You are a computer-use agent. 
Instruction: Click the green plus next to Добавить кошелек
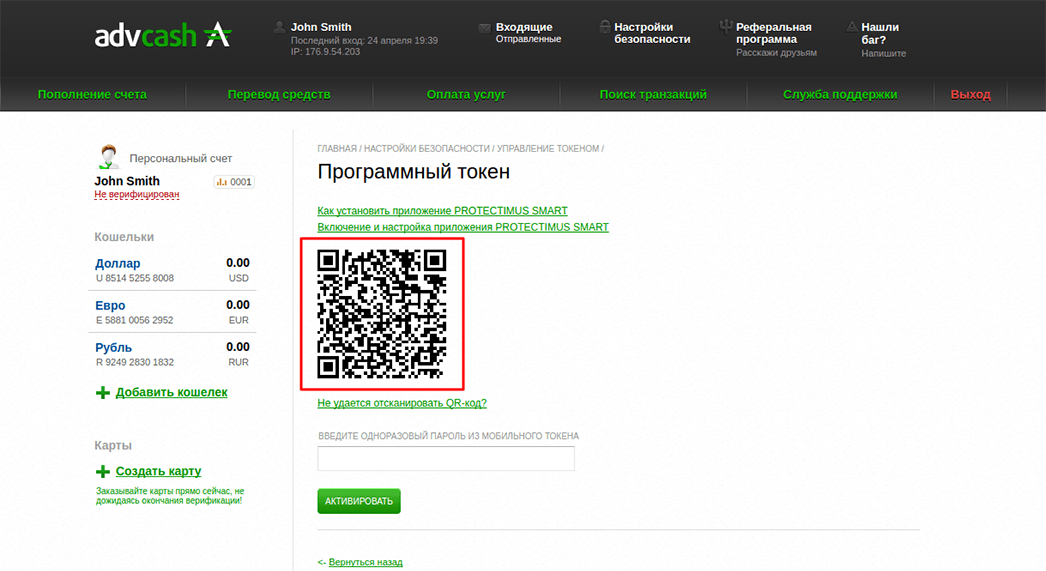103,393
